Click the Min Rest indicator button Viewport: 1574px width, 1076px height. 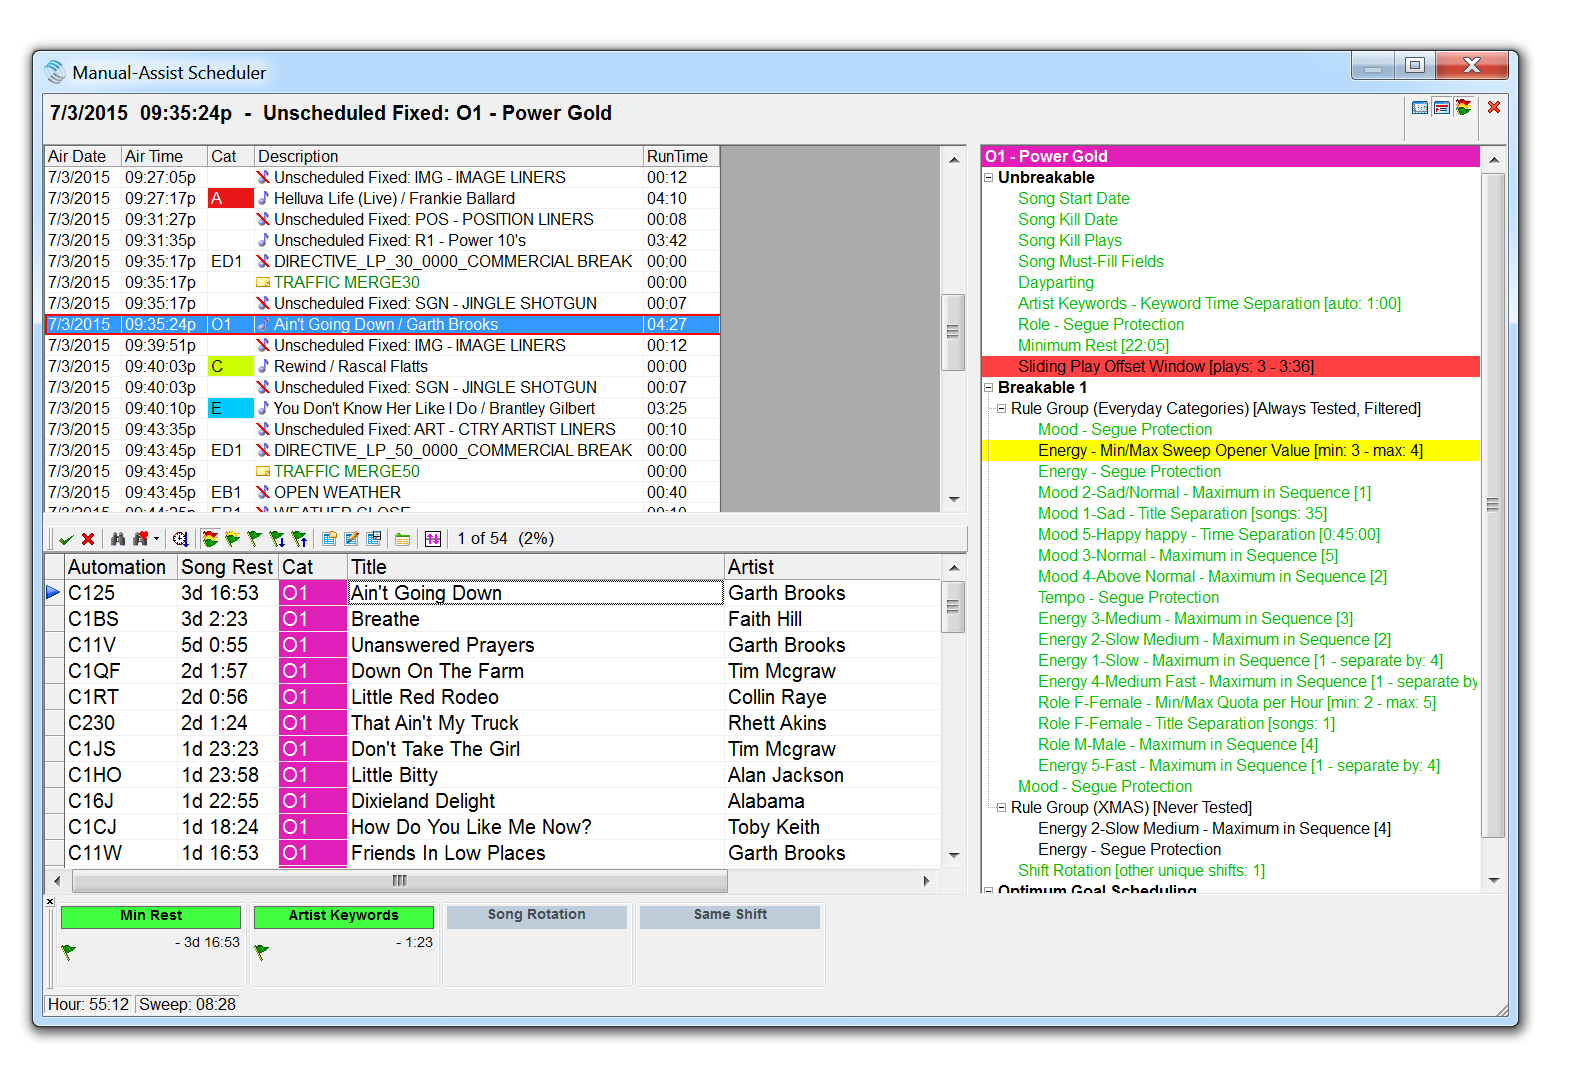point(151,916)
